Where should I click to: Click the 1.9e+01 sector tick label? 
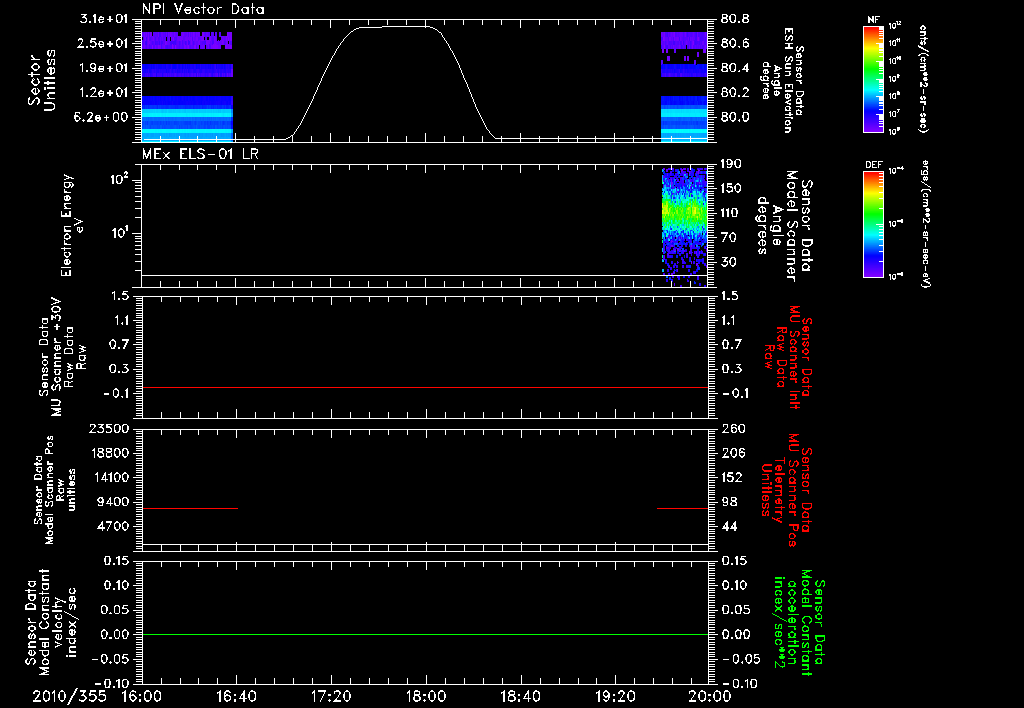103,68
